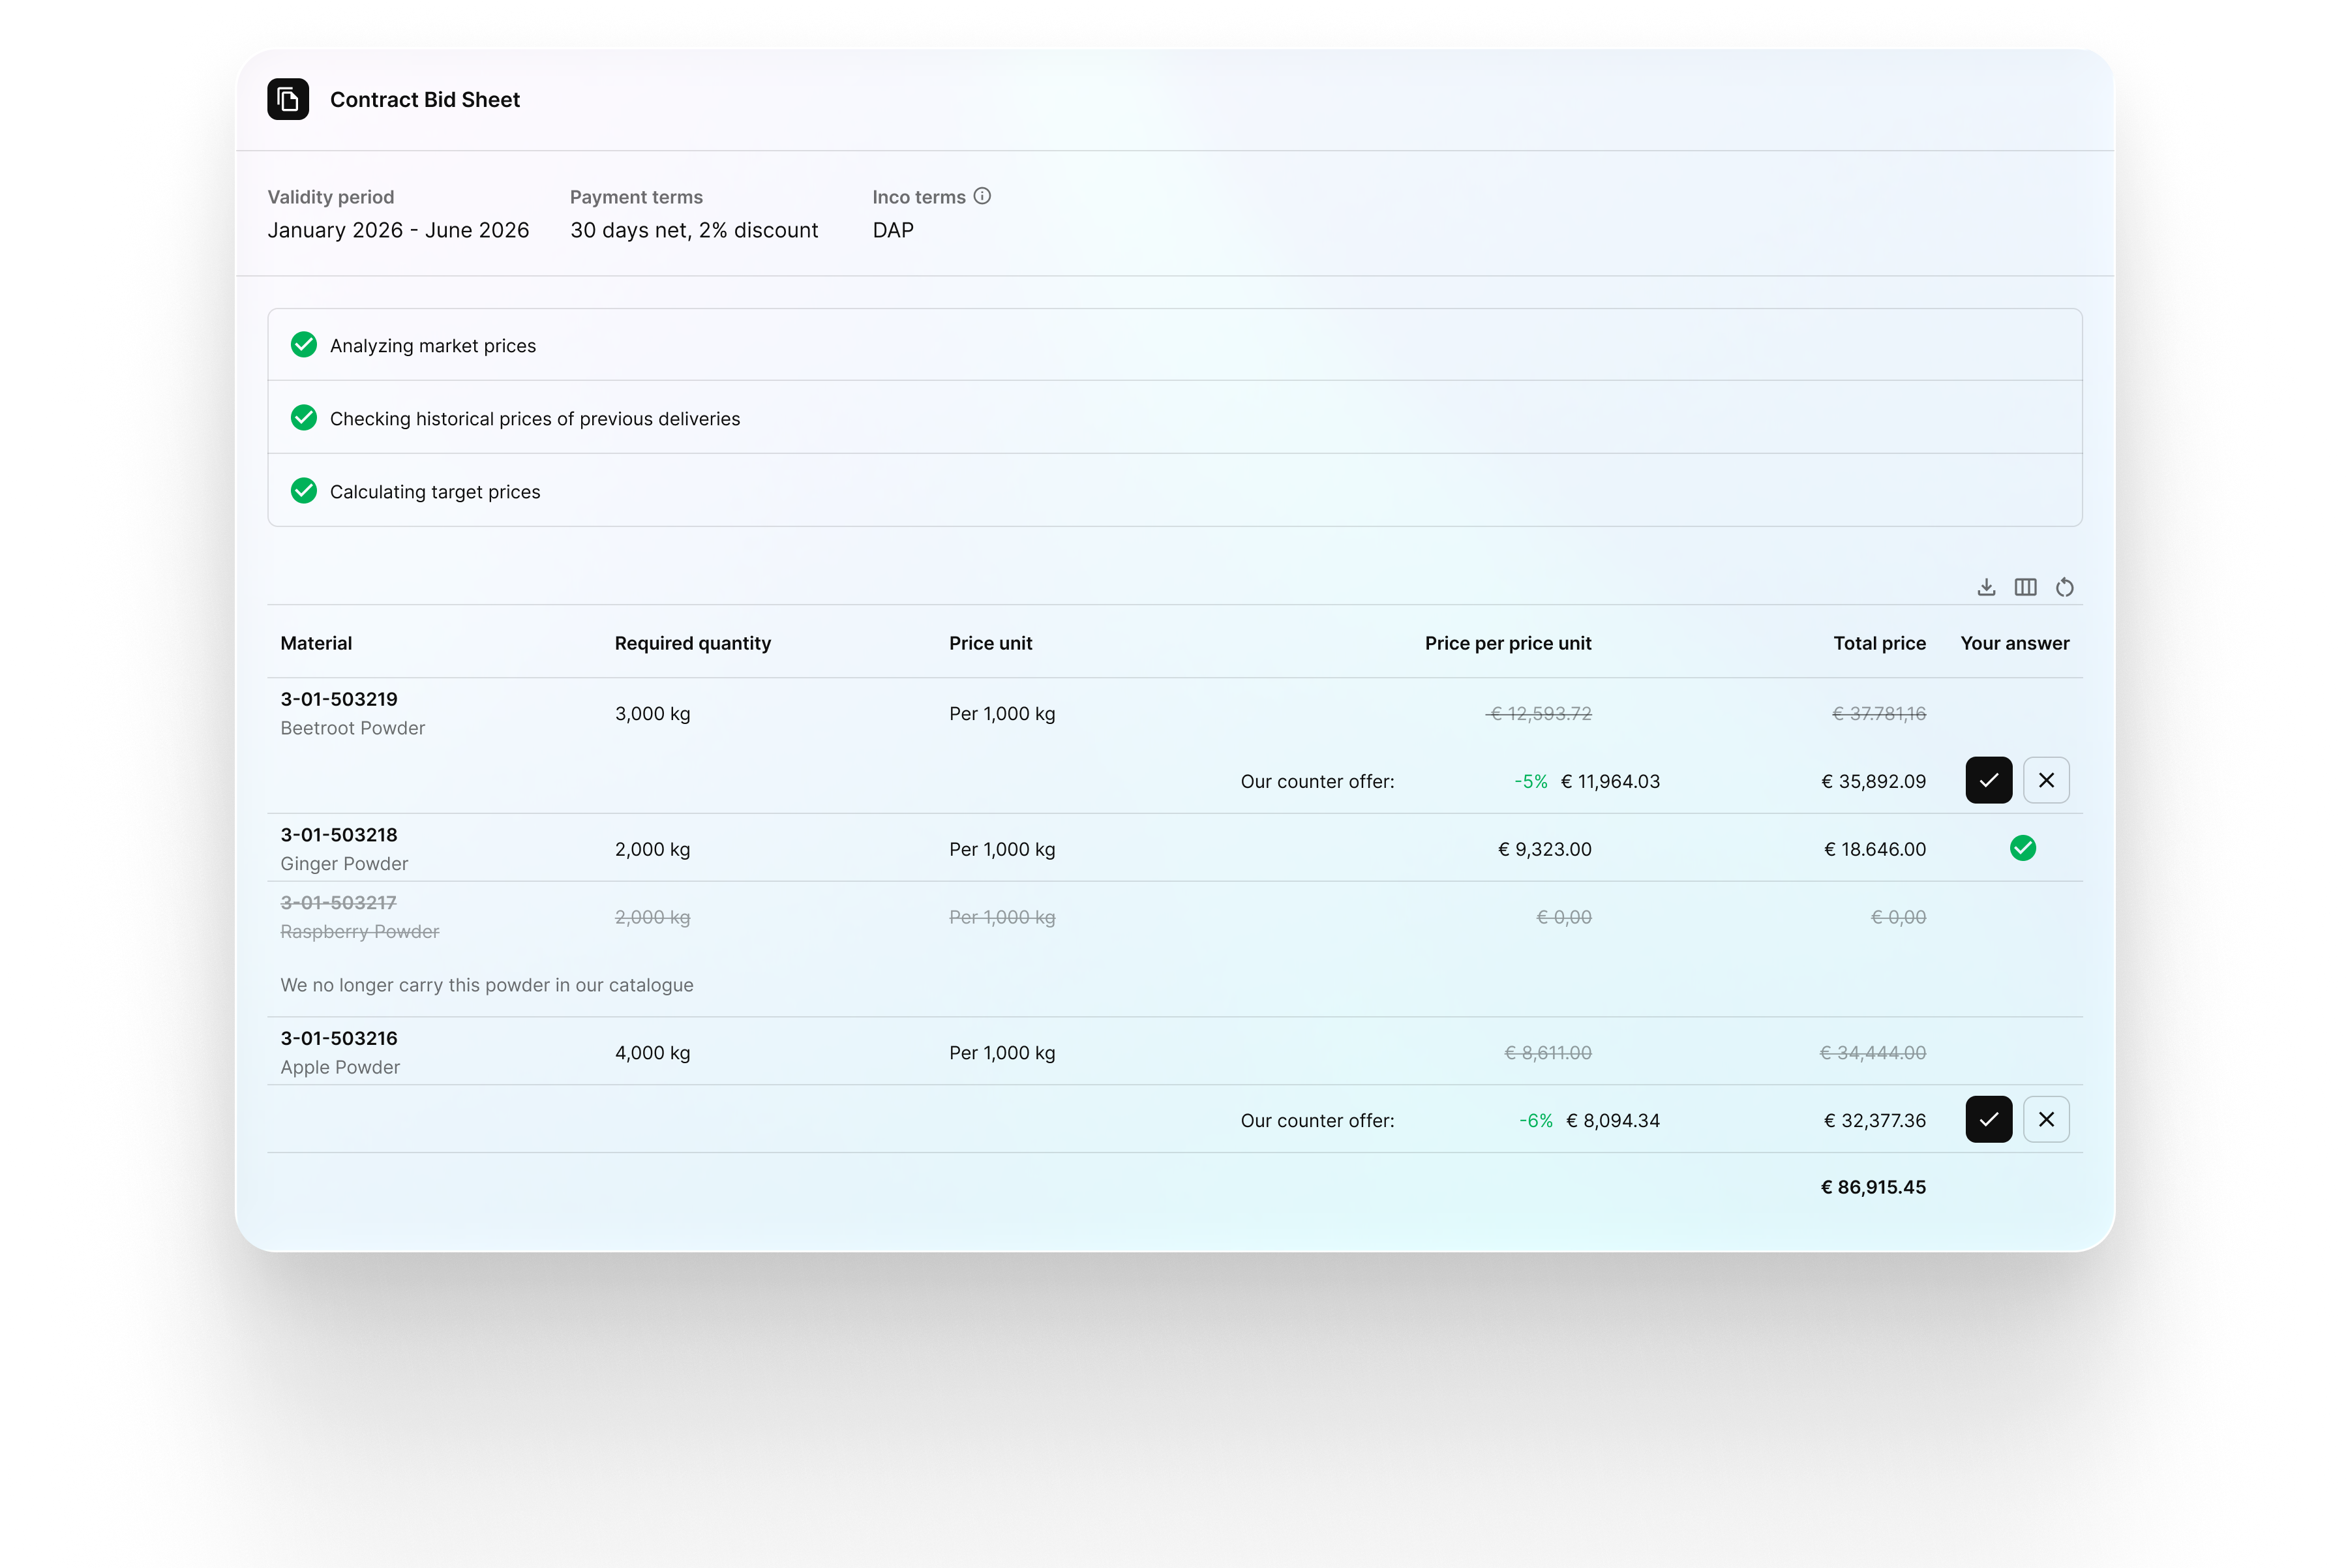The image size is (2348, 1568).
Task: Accept the Beetroot Powder counter offer
Action: click(1988, 780)
